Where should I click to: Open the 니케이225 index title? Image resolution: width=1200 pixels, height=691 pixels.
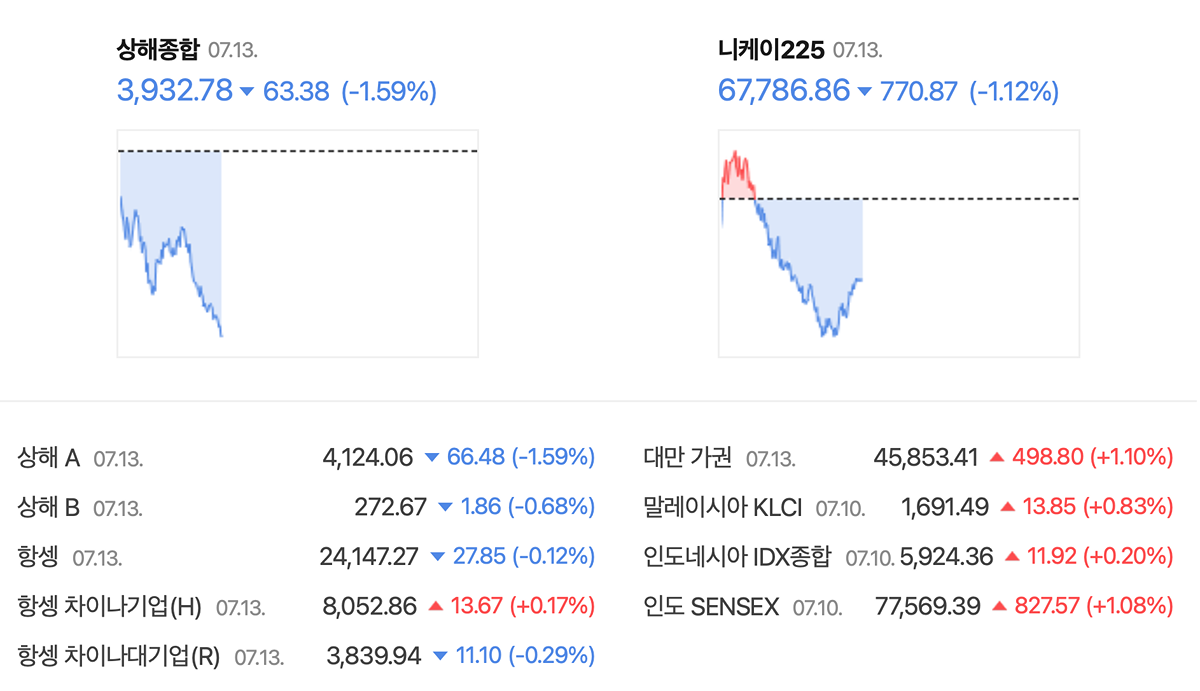[771, 48]
